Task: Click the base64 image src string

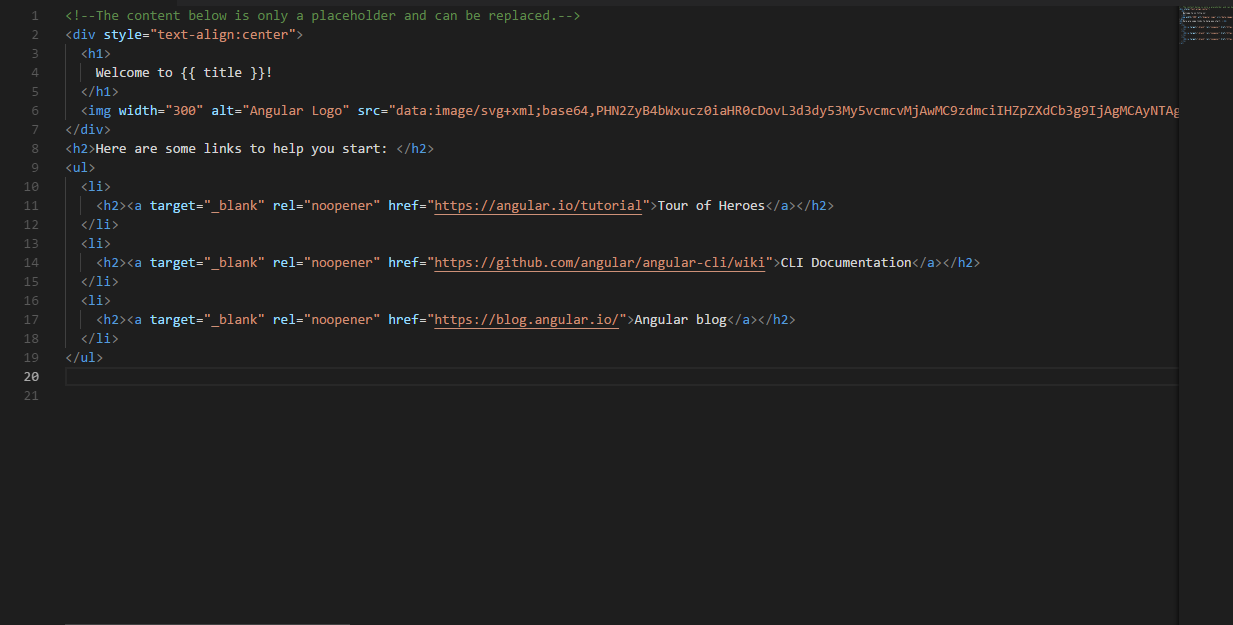Action: tap(780, 111)
